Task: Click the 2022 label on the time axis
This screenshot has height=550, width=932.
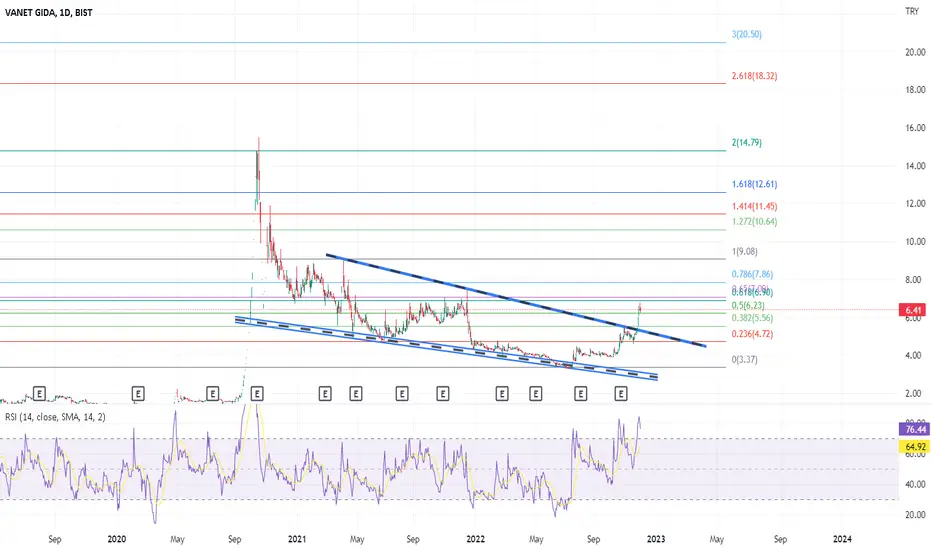Action: [x=476, y=539]
